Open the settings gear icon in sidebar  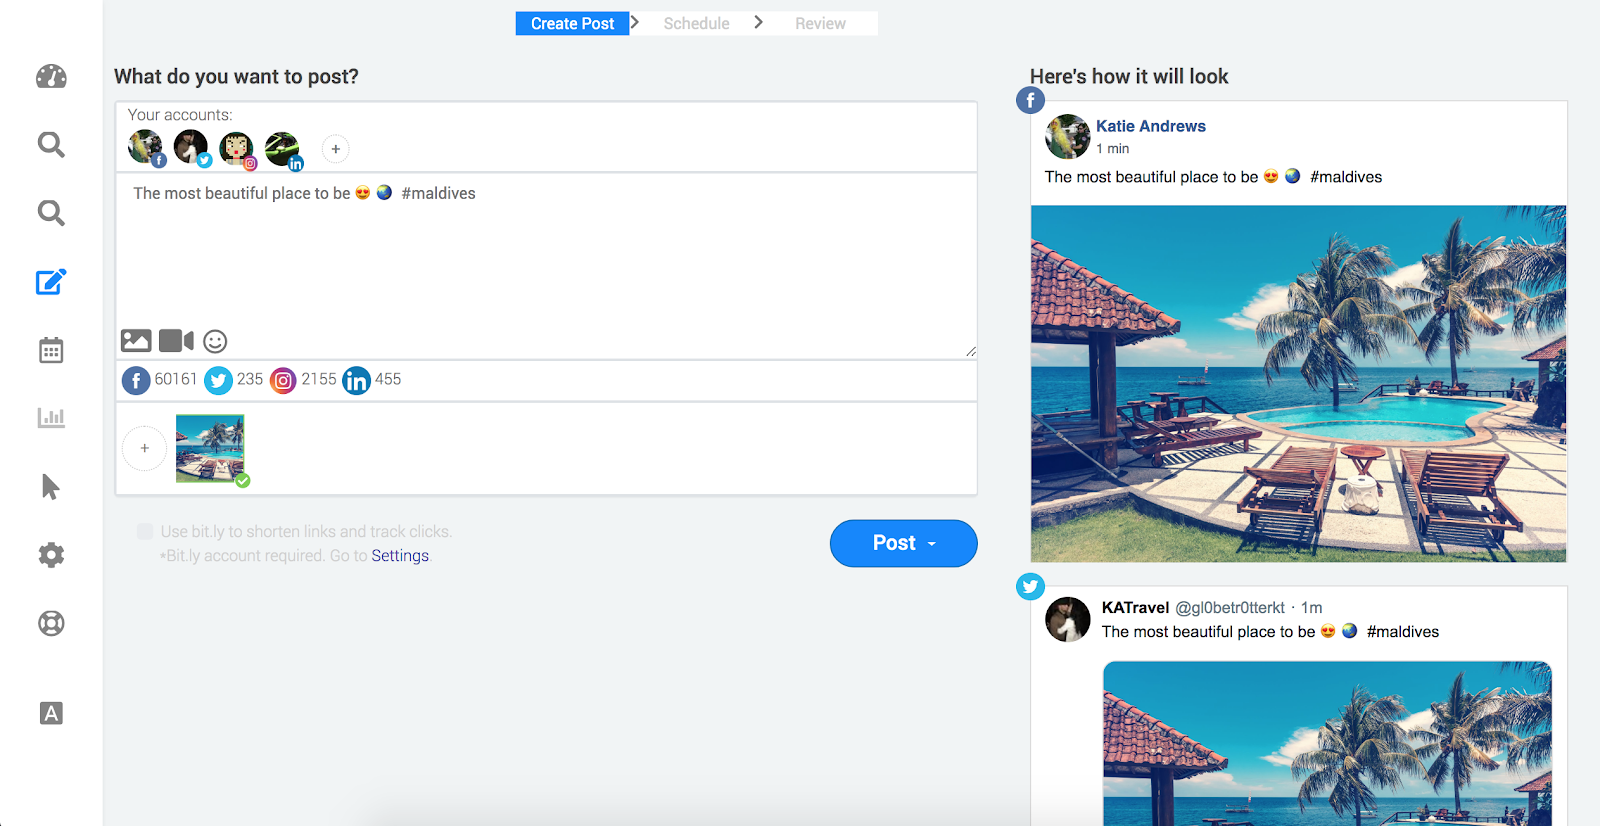[51, 555]
